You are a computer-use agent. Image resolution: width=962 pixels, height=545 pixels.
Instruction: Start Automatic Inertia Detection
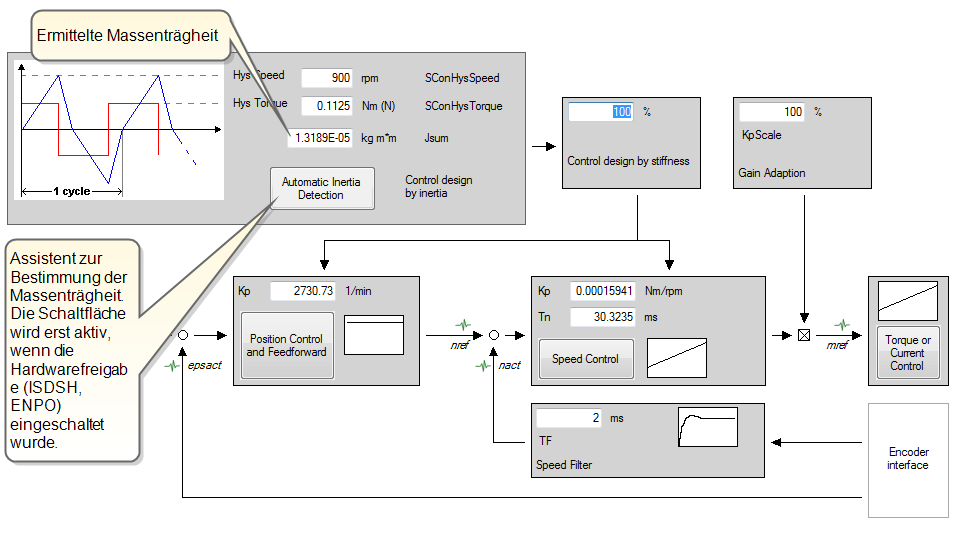pos(321,188)
